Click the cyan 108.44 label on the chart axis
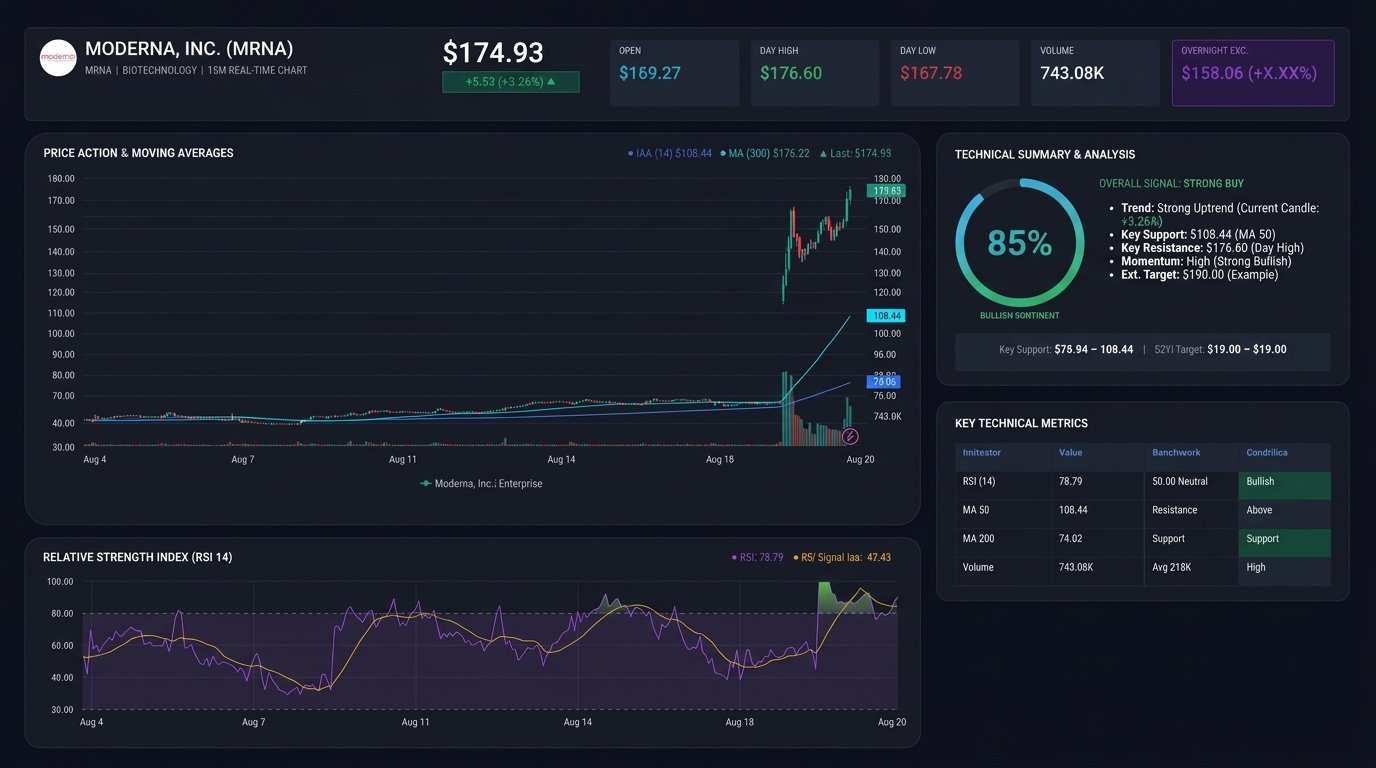1376x768 pixels. click(x=886, y=316)
